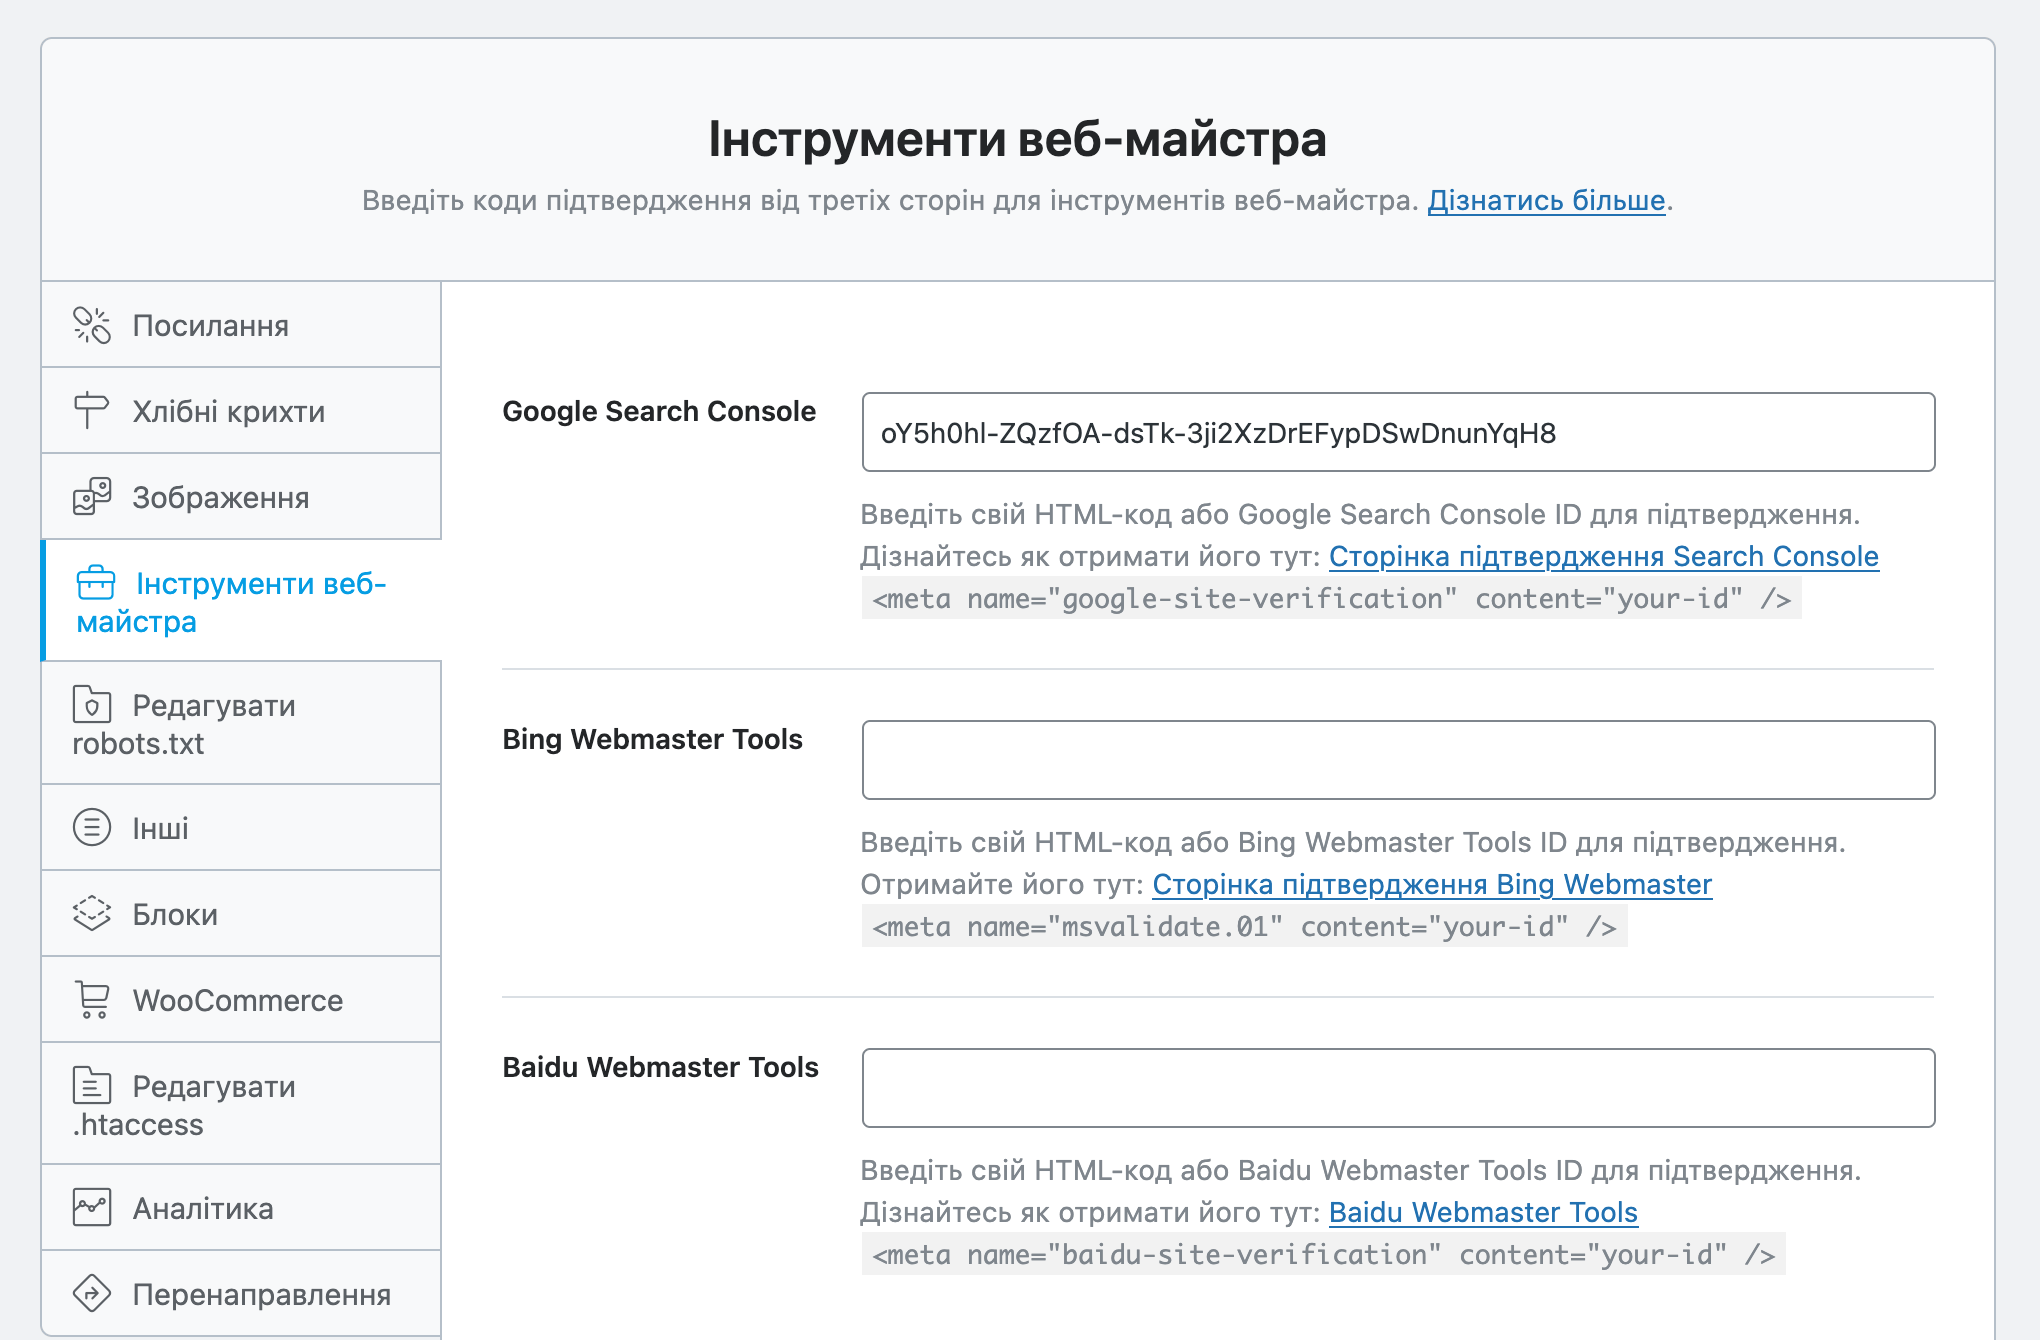Screen dimensions: 2040x1340
Task: Click the Baidu Webmaster Tools field label
Action: (x=660, y=1067)
